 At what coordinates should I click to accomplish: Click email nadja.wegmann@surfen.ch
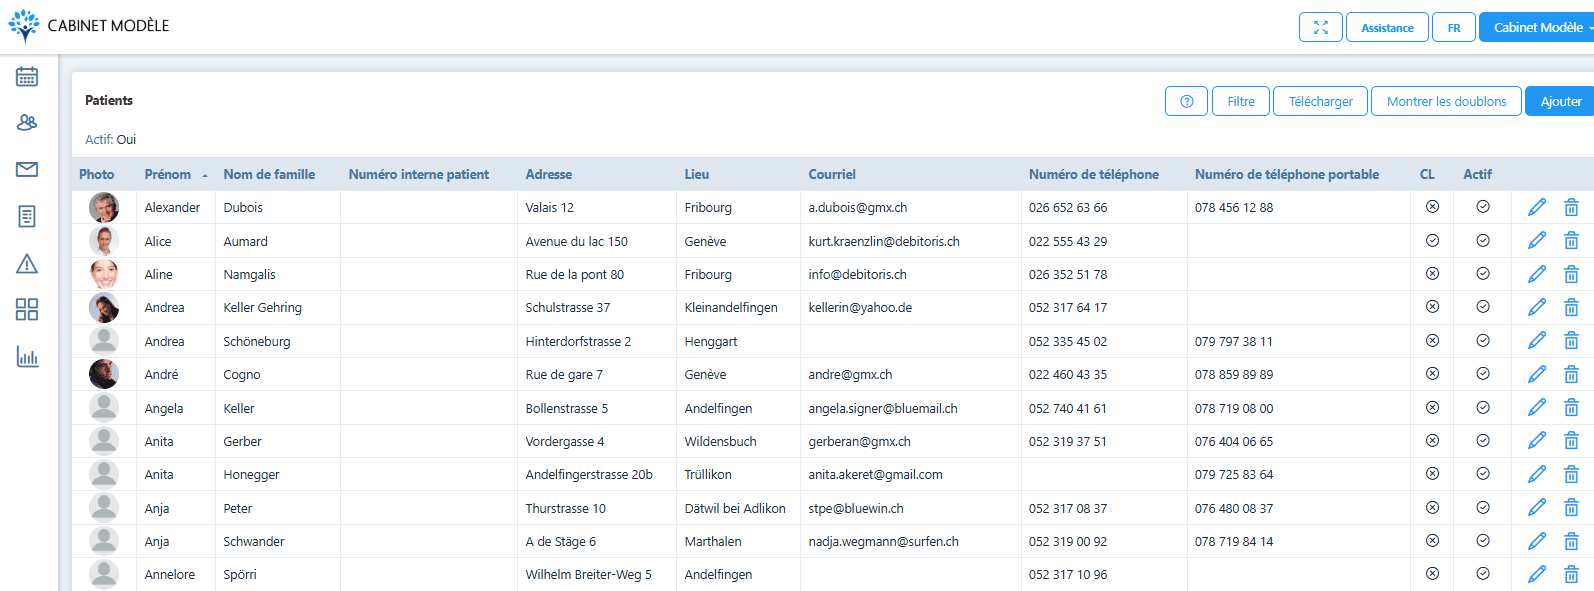tap(884, 541)
